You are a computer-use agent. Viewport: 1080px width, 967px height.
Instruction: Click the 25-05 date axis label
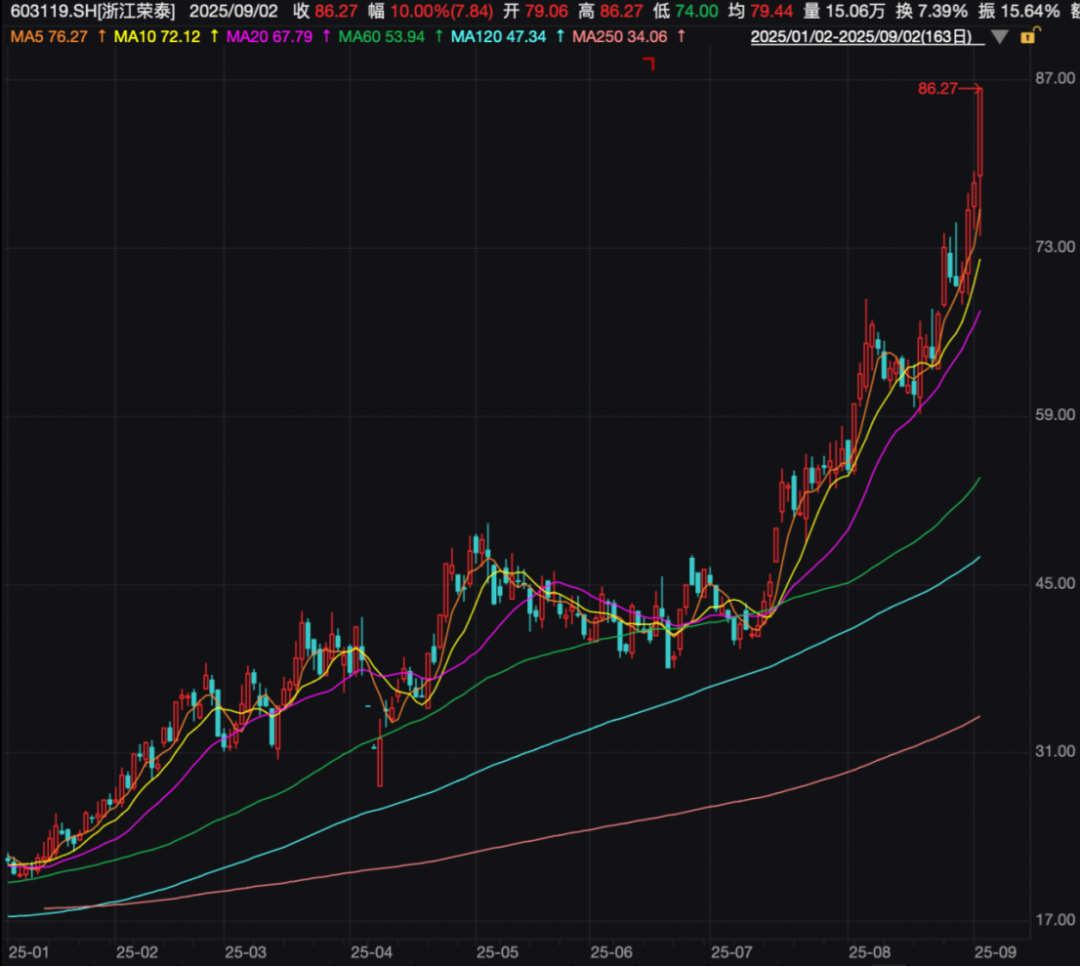(497, 953)
